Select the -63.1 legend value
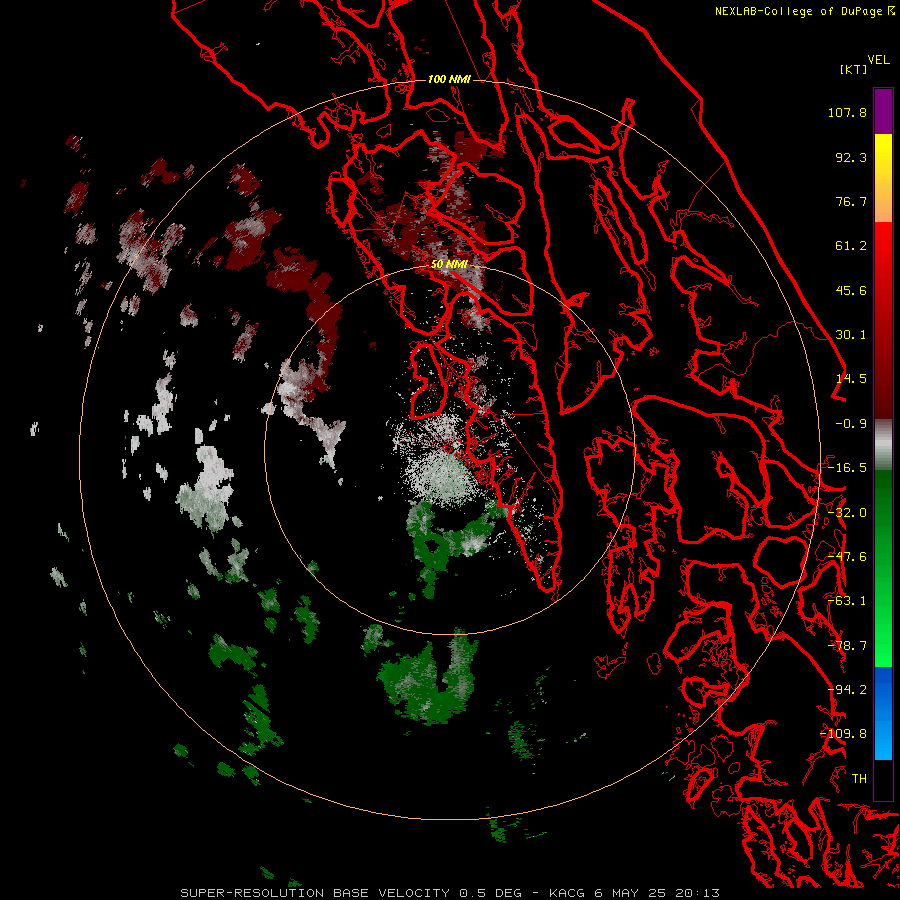The height and width of the screenshot is (900, 900). tap(847, 601)
